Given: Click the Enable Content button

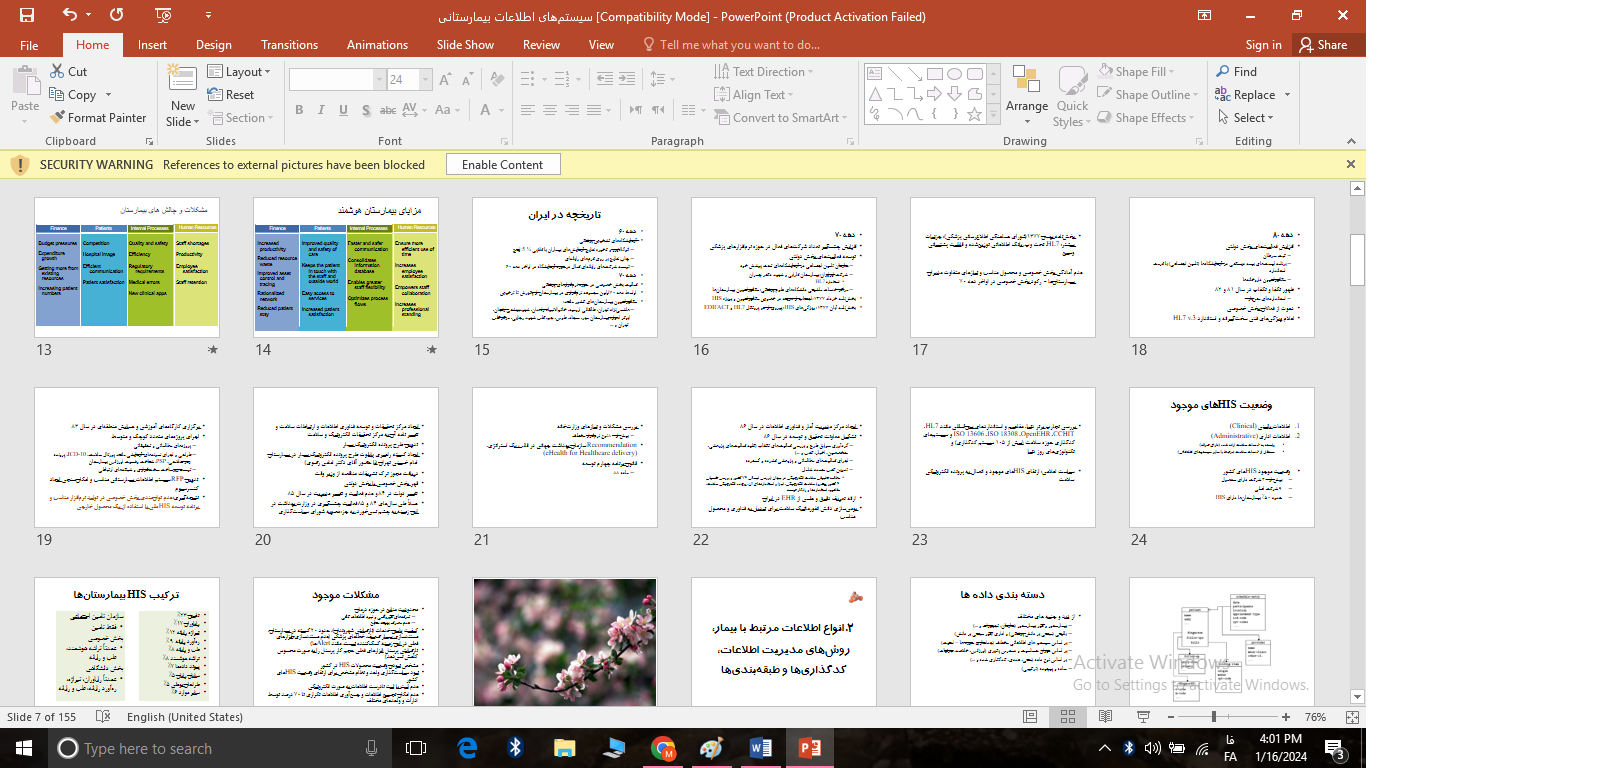Looking at the screenshot, I should pos(502,165).
